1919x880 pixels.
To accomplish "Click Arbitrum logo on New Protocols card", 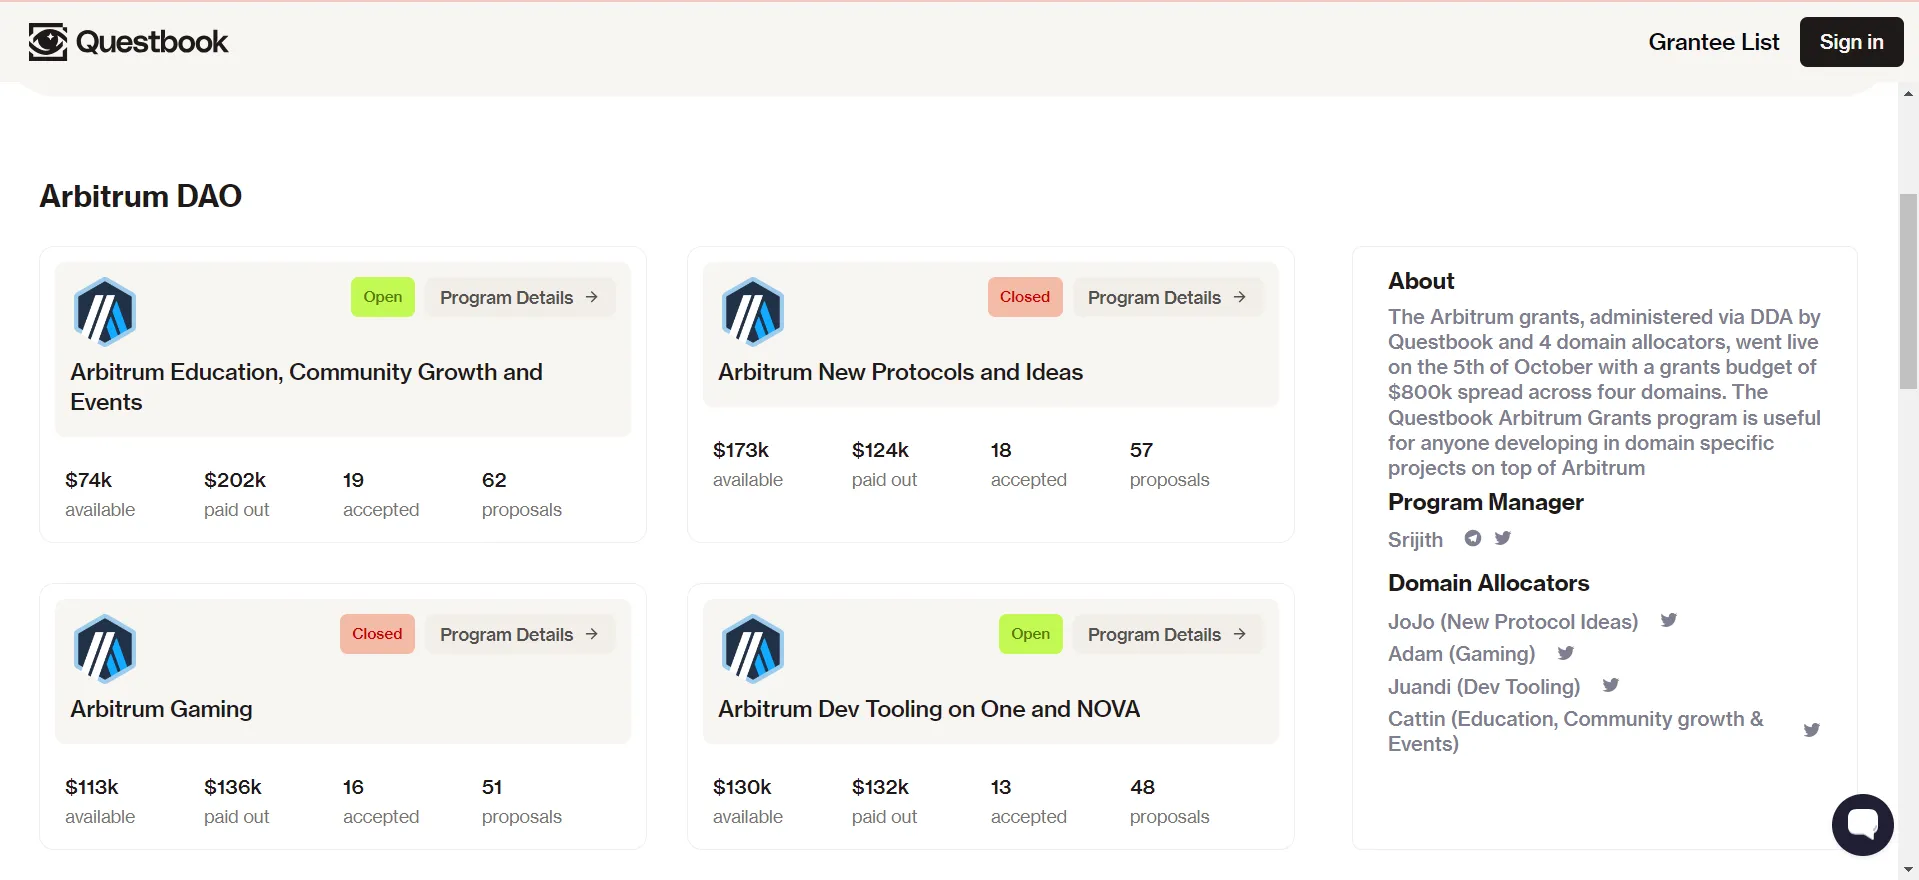I will click(753, 312).
